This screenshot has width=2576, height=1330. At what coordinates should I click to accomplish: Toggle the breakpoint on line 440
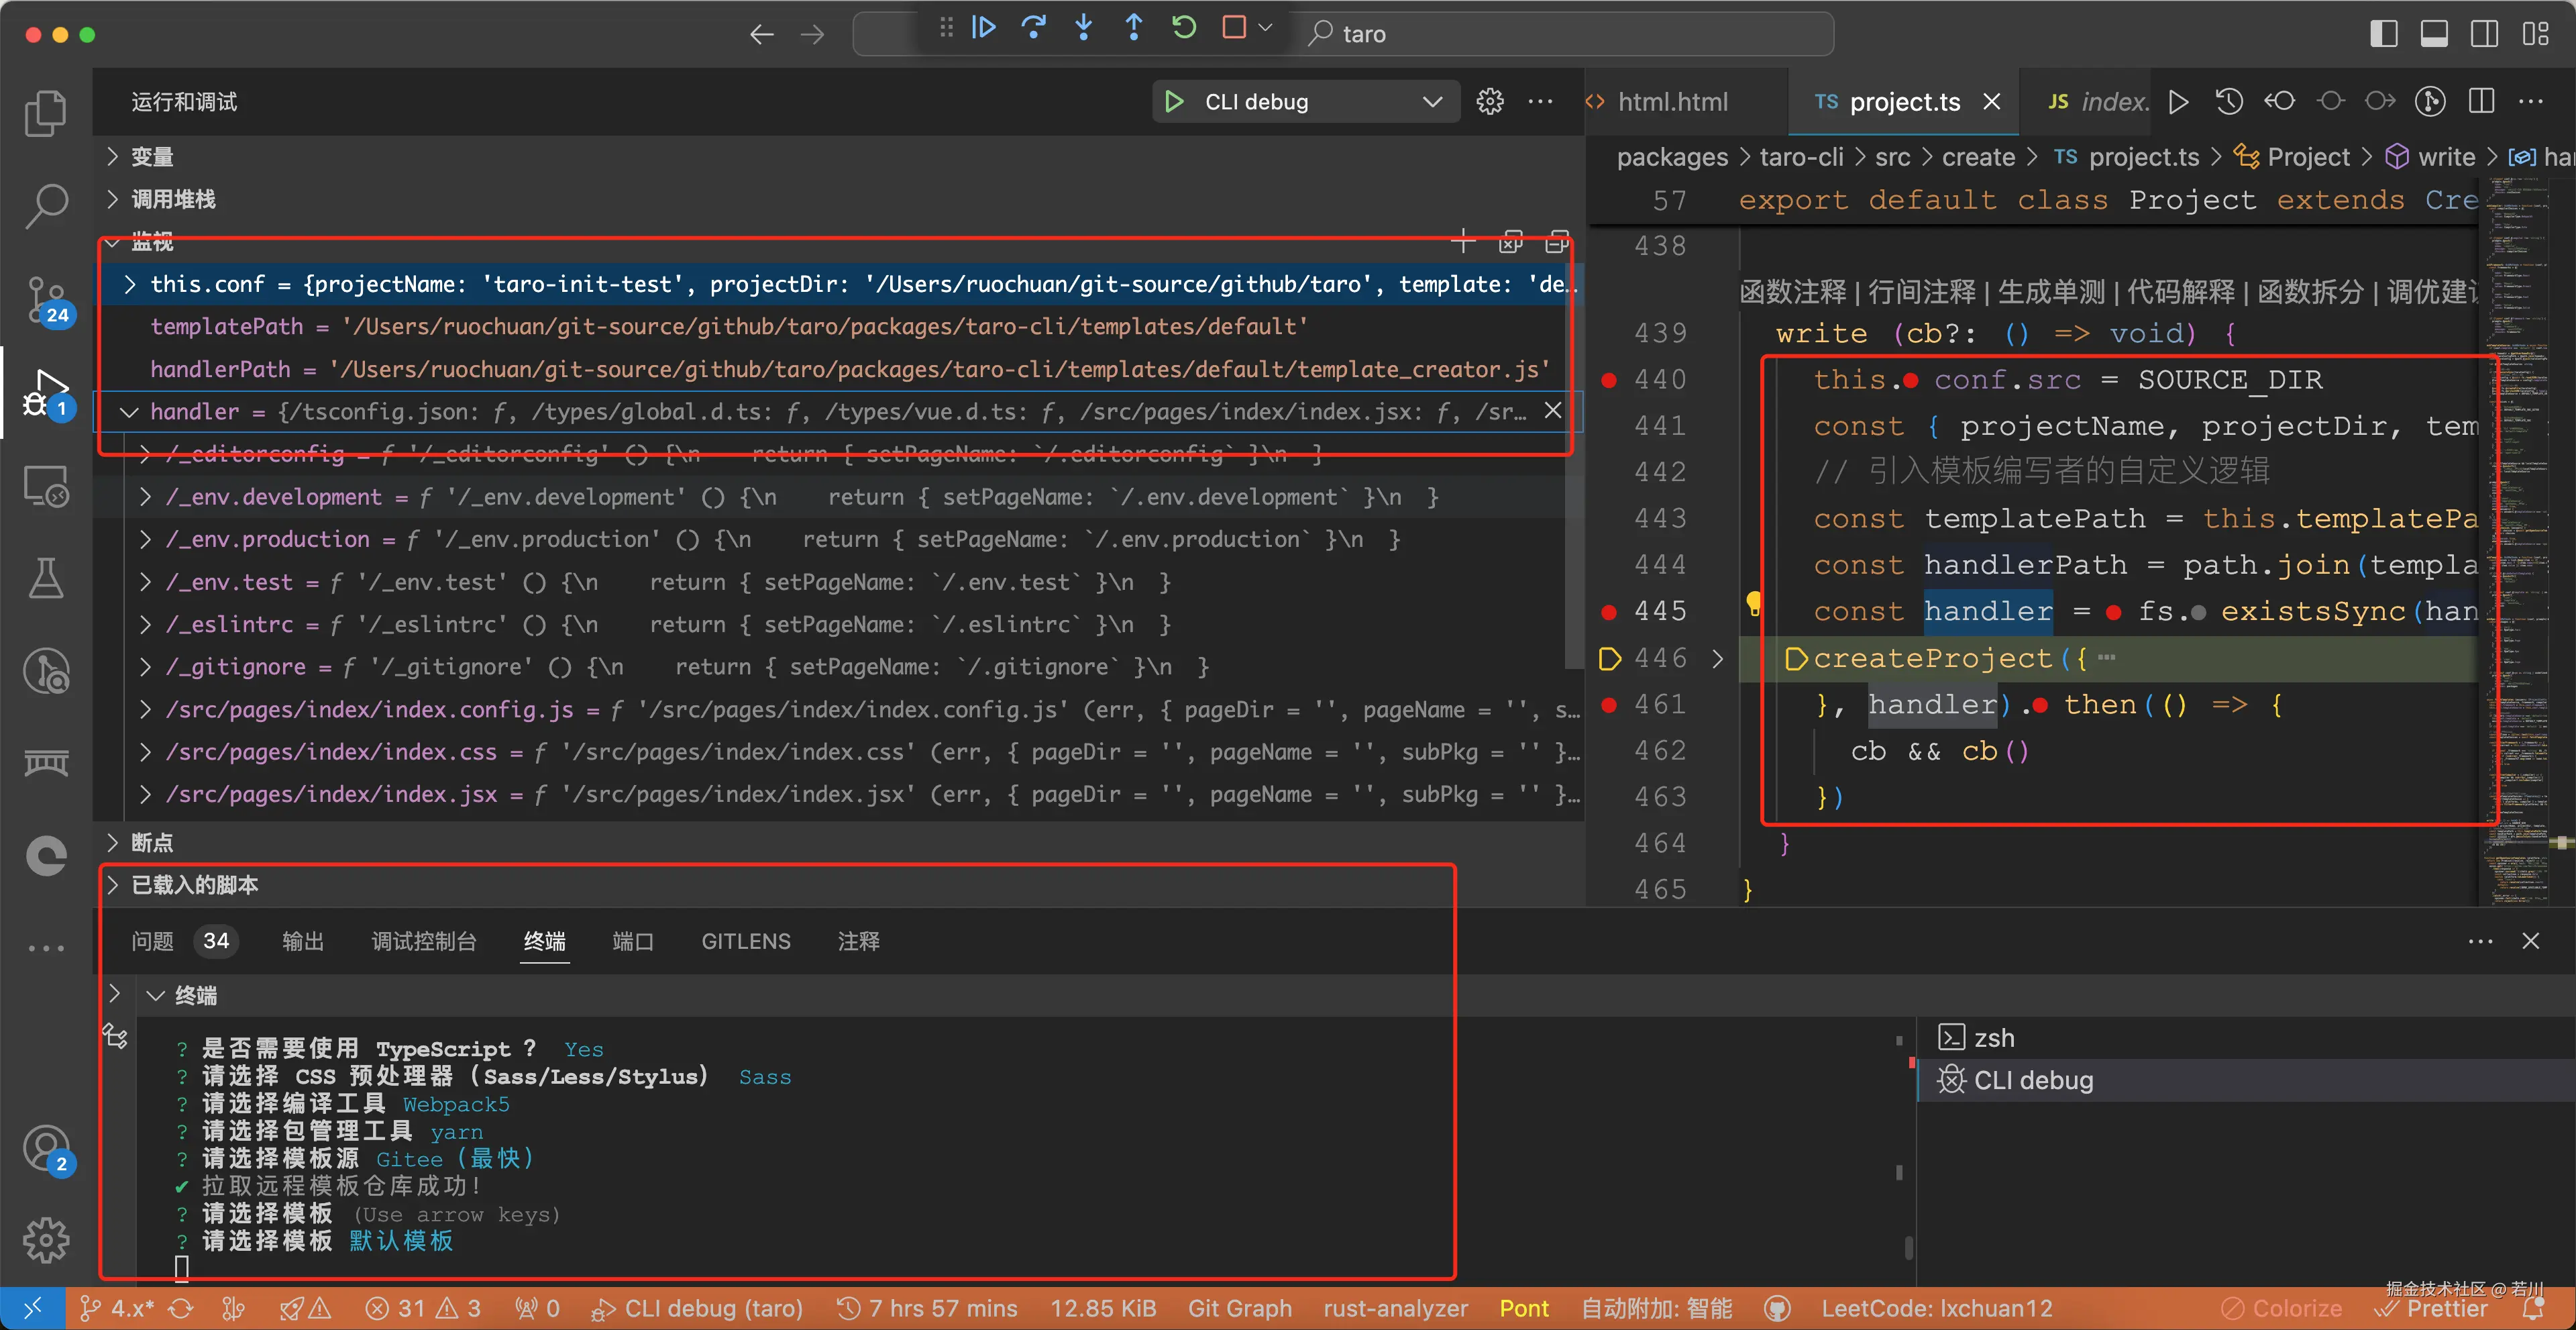[1609, 379]
